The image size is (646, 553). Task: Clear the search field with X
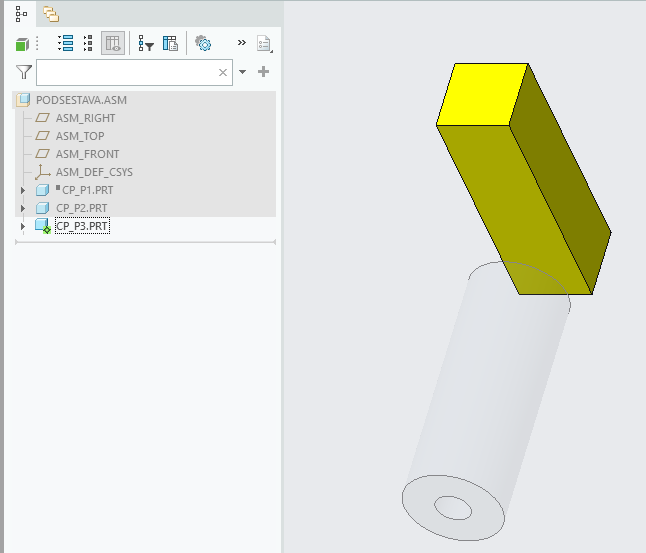(x=223, y=72)
